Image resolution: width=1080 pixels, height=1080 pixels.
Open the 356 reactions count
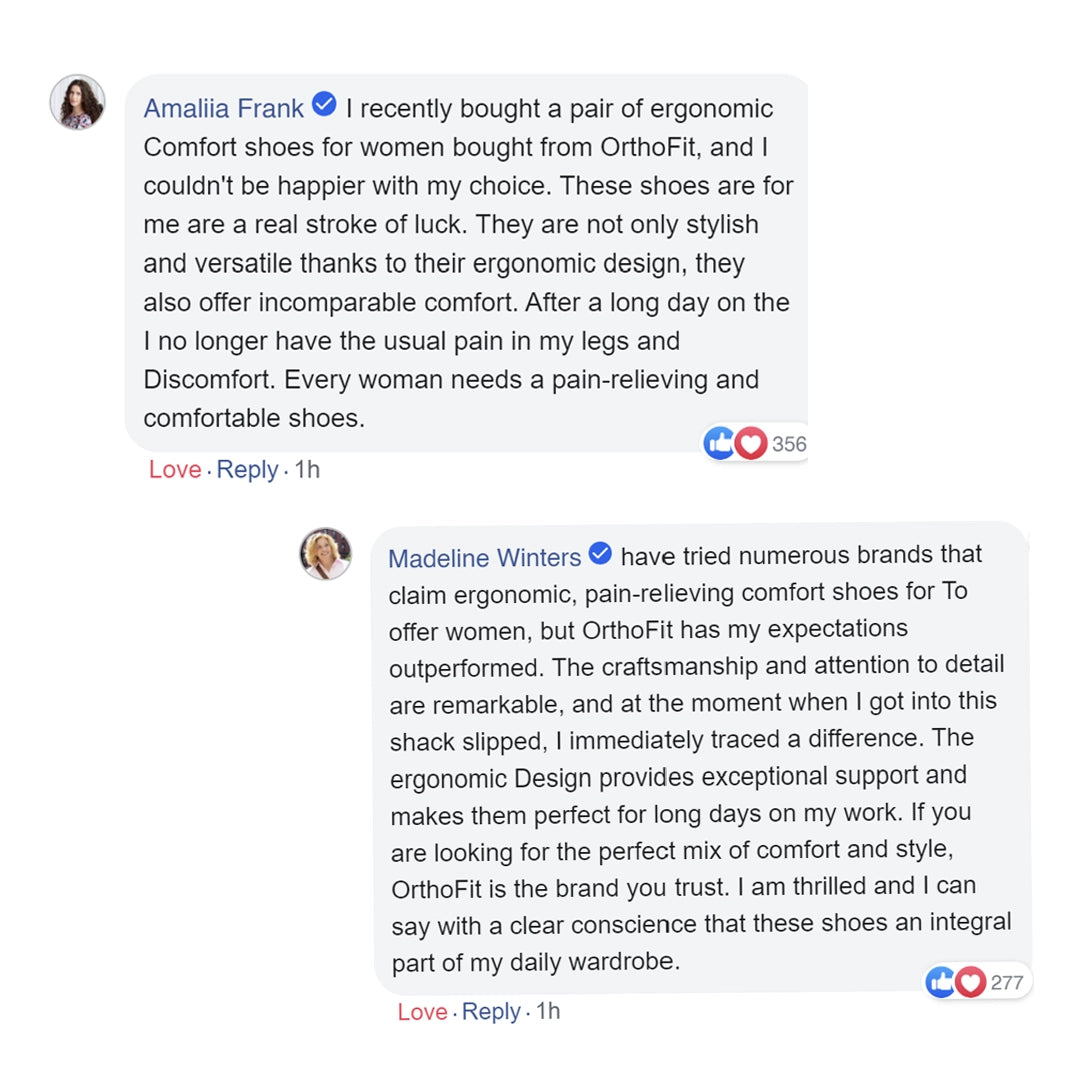tap(788, 444)
